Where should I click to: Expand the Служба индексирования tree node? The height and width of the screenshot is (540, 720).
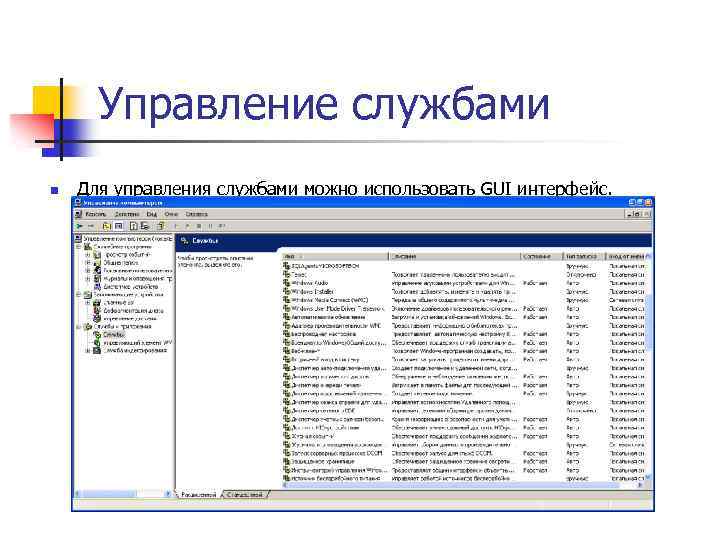(x=88, y=351)
